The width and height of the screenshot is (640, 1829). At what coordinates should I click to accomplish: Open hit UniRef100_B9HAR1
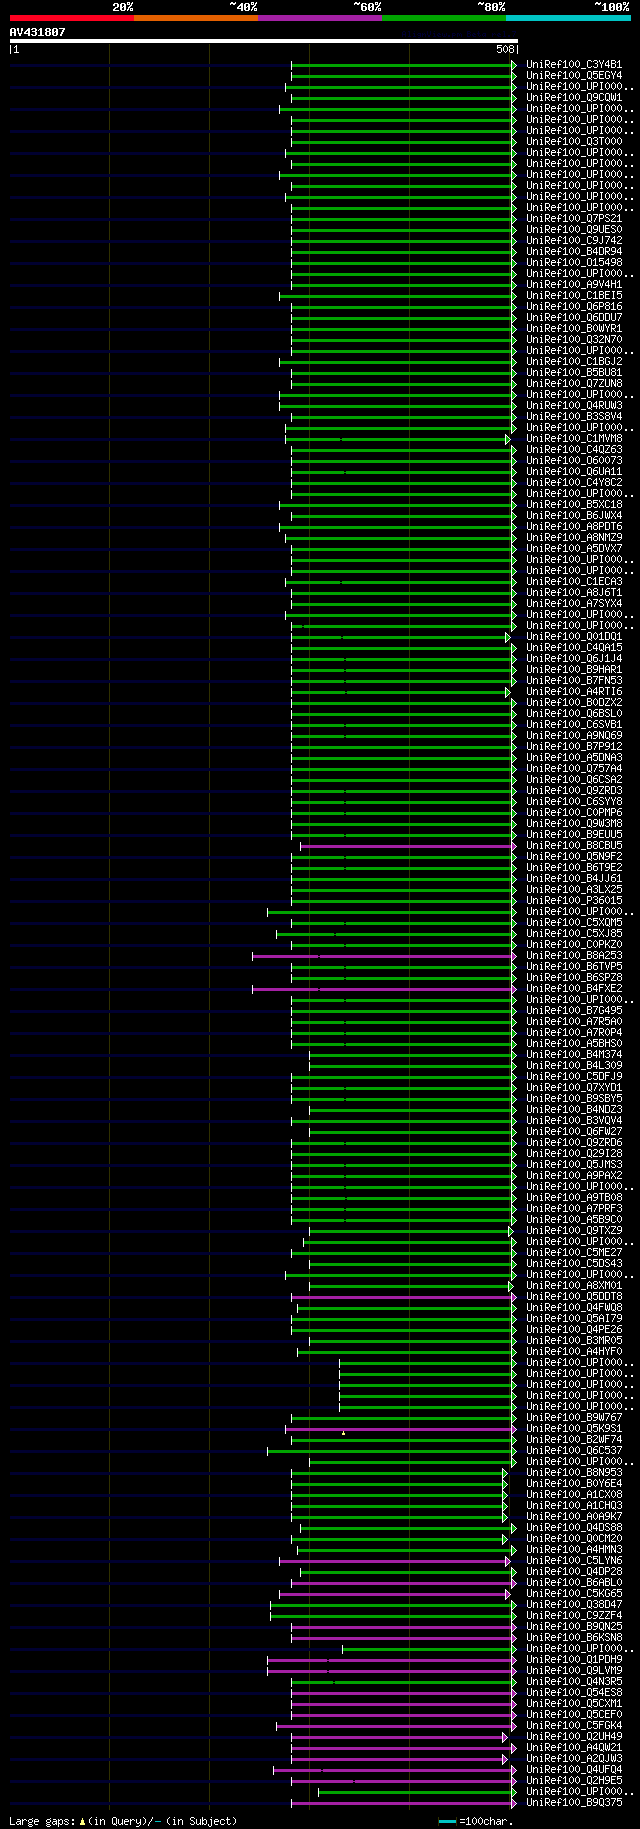point(574,670)
